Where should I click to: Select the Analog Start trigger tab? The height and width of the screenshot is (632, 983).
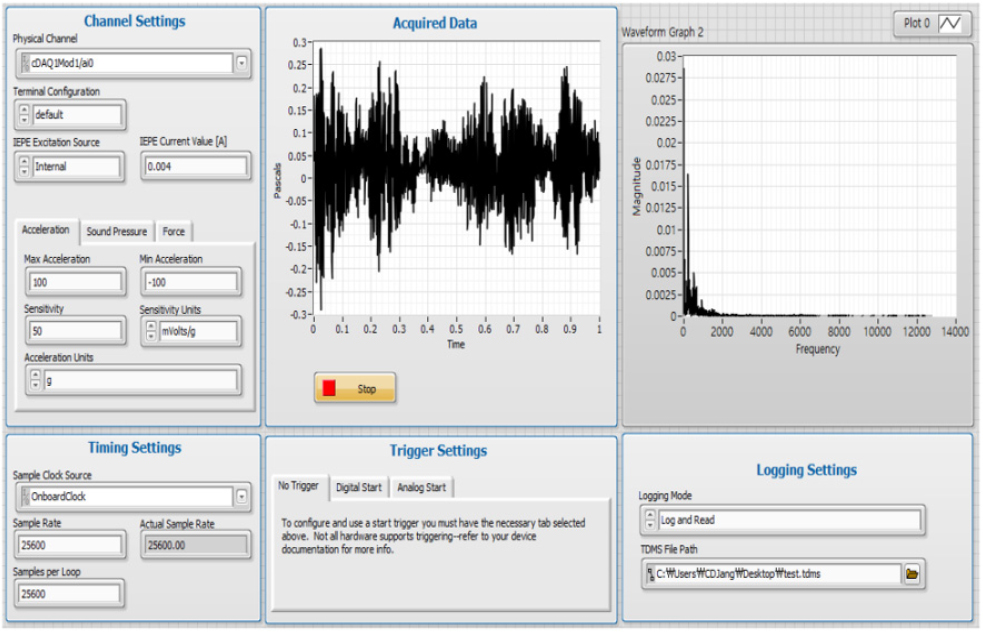[x=422, y=487]
